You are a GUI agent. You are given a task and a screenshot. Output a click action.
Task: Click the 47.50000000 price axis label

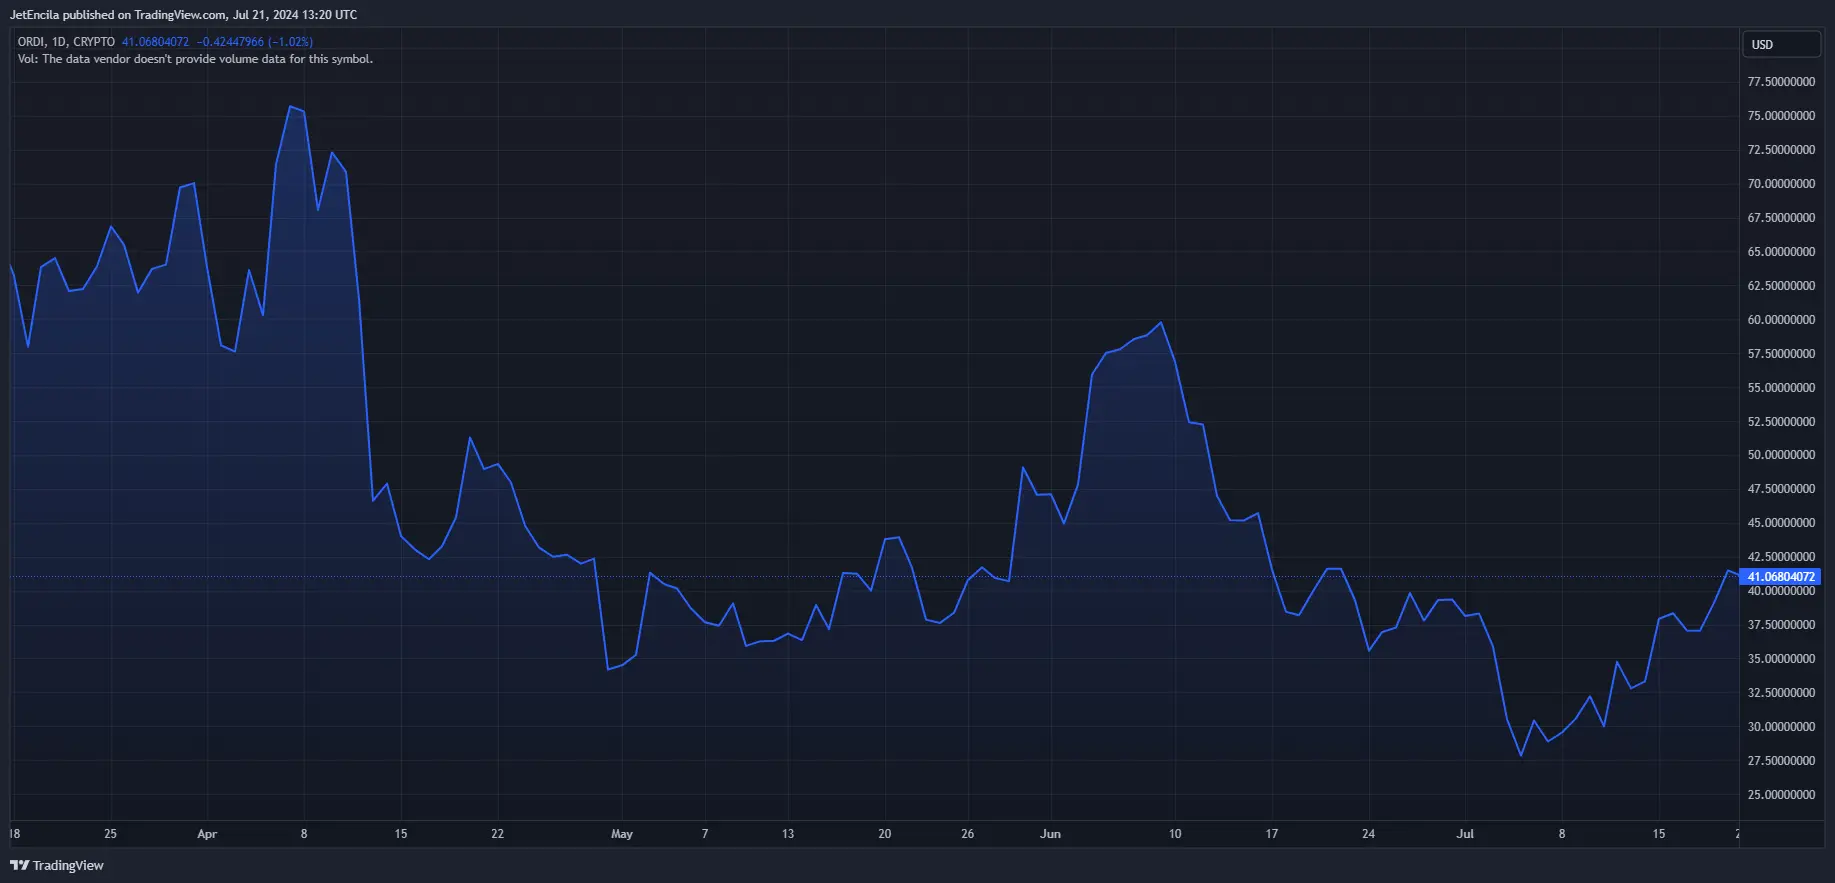click(x=1781, y=489)
